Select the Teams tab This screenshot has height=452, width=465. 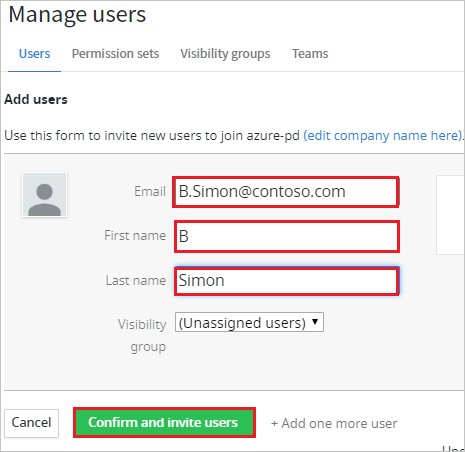[x=310, y=54]
